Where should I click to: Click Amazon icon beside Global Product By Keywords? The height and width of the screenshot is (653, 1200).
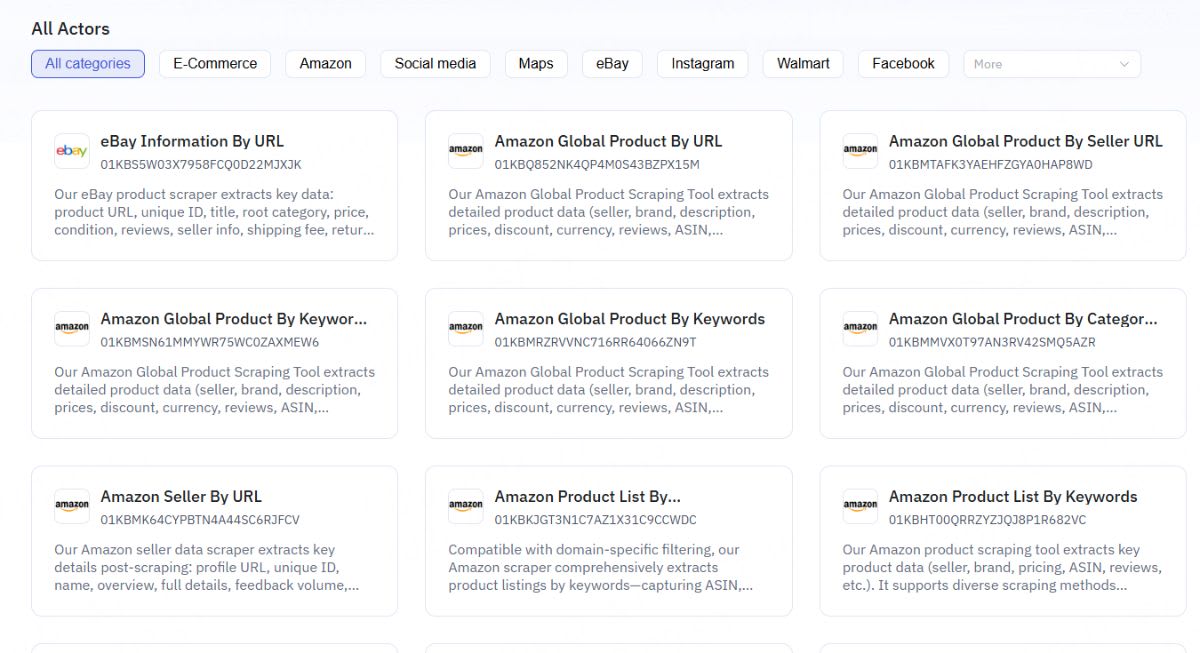pyautogui.click(x=466, y=328)
